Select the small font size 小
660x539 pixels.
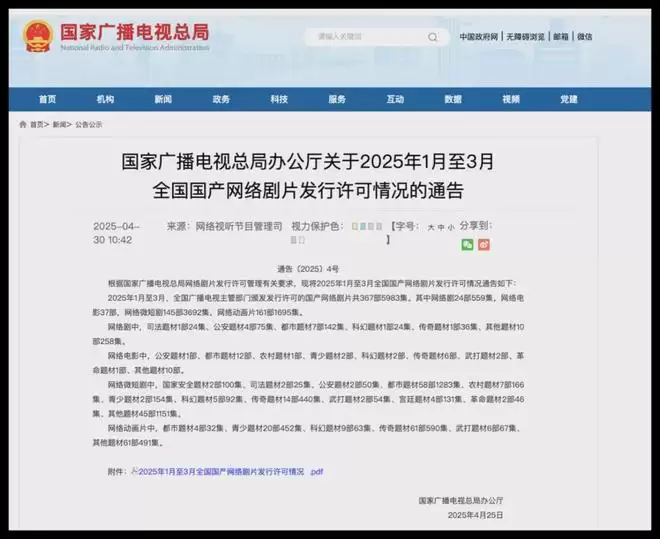[x=451, y=228]
